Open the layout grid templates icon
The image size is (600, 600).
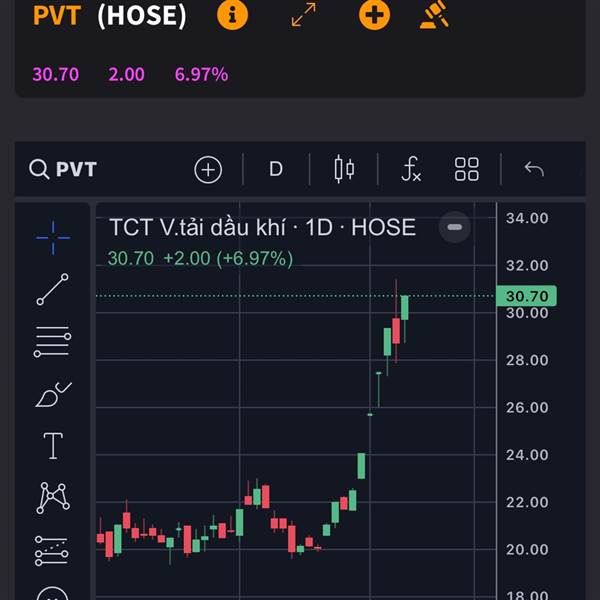coord(467,169)
